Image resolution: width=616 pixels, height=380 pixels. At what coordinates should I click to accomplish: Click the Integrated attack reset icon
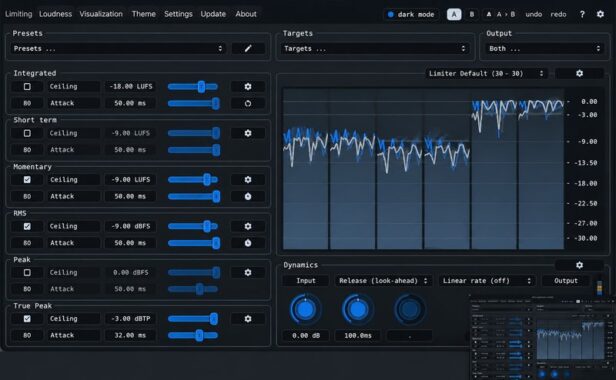(x=248, y=103)
